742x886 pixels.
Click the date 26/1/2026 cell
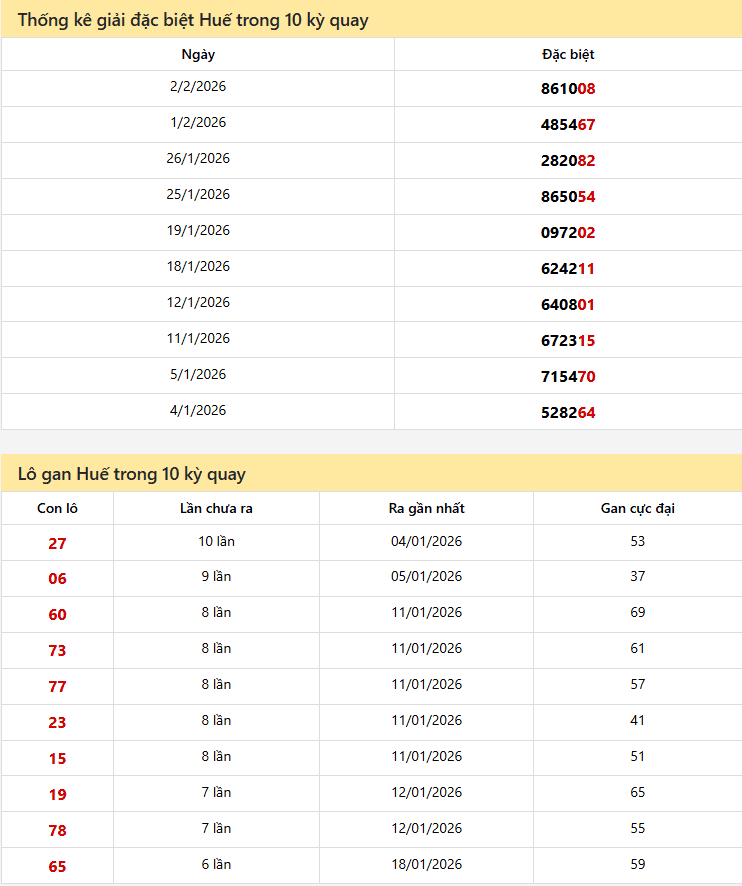click(198, 159)
